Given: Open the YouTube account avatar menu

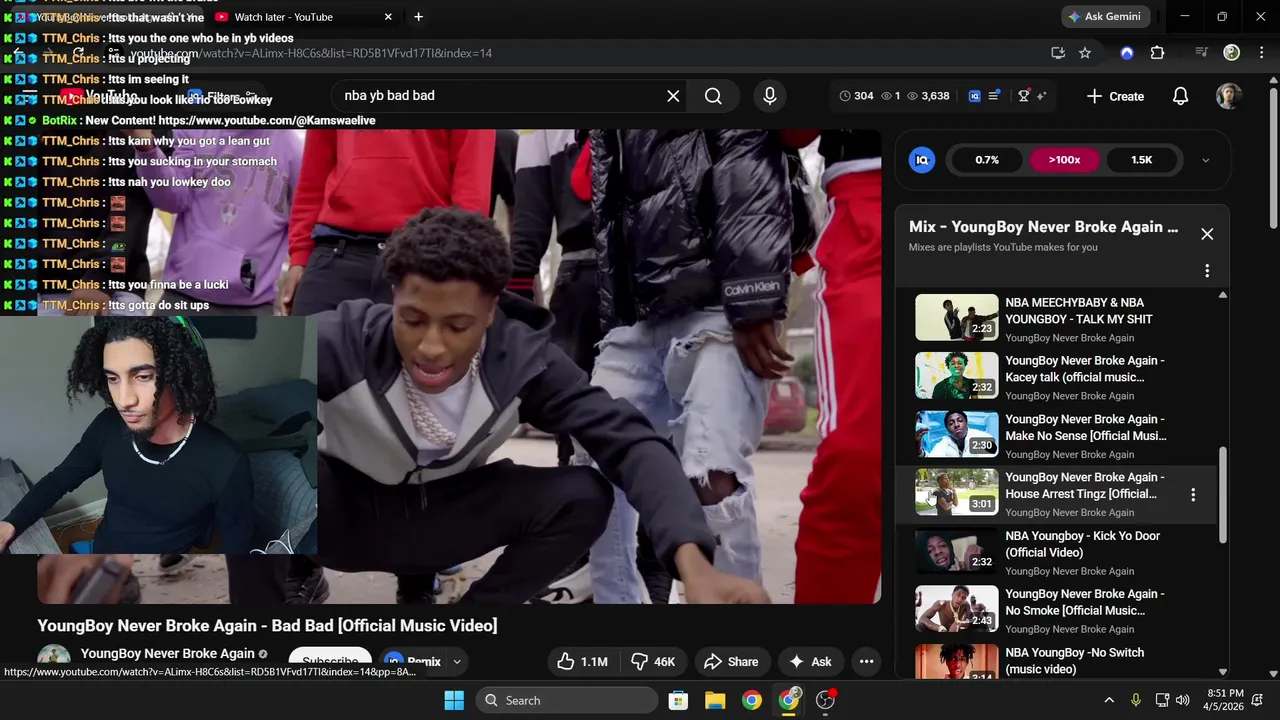Looking at the screenshot, I should pos(1229,96).
